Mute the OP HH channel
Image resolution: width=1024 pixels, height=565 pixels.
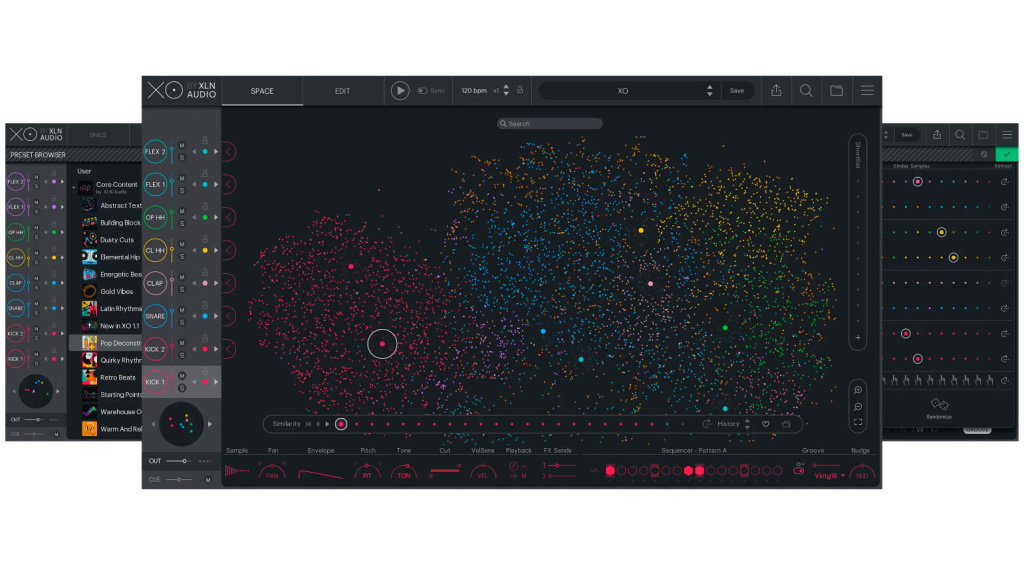(182, 212)
